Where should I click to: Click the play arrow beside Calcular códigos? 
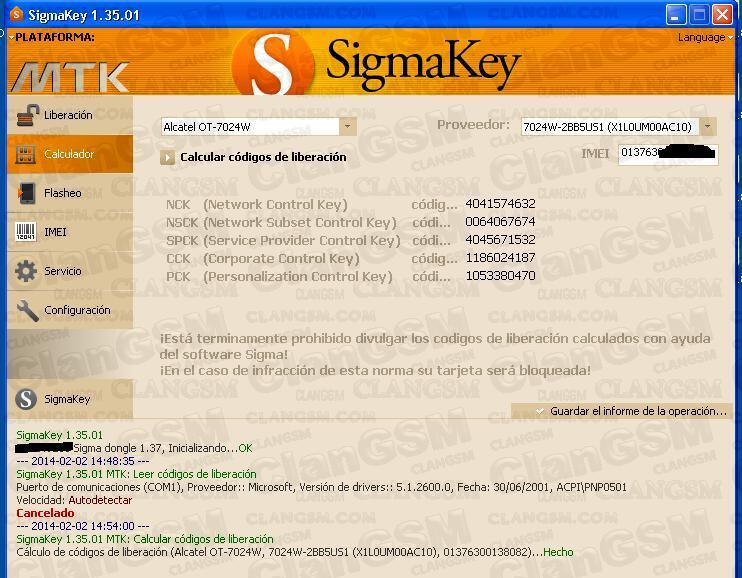[167, 158]
